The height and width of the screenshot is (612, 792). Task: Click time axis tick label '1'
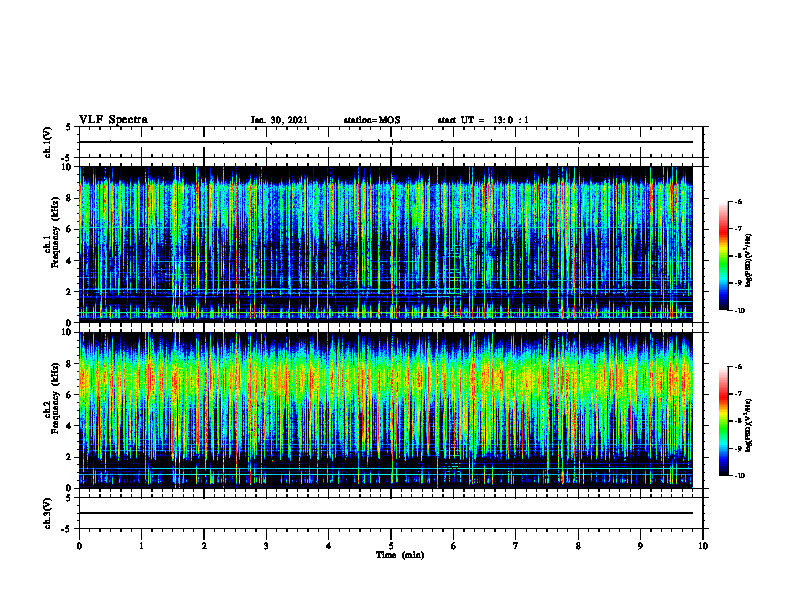tap(141, 546)
